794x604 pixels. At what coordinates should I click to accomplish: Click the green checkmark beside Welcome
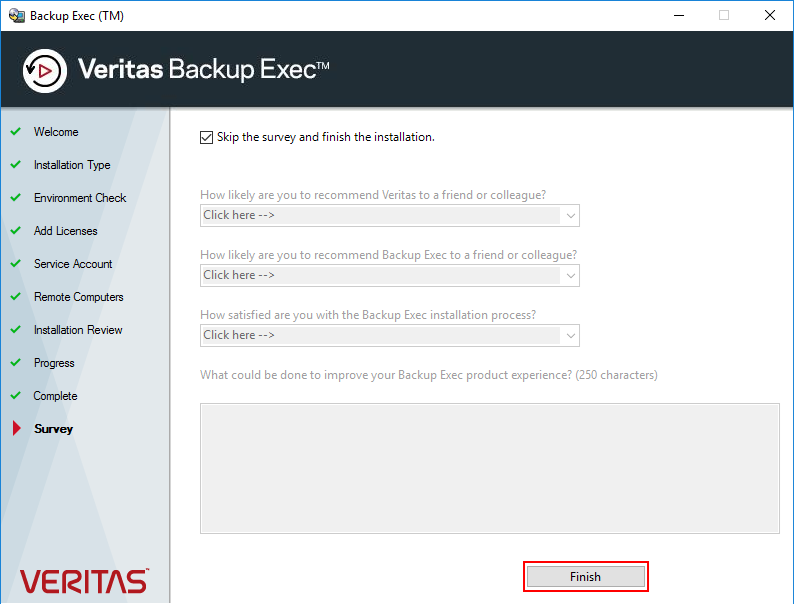[16, 131]
